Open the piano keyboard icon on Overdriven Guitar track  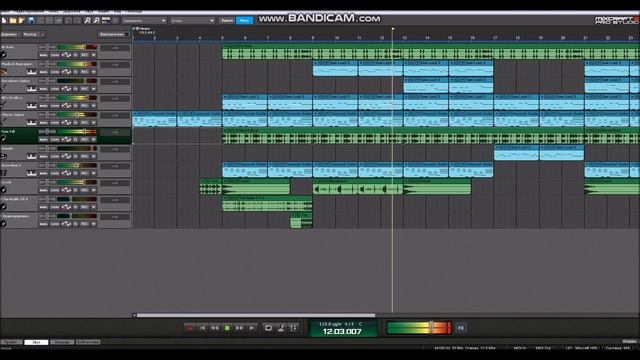pos(31,89)
